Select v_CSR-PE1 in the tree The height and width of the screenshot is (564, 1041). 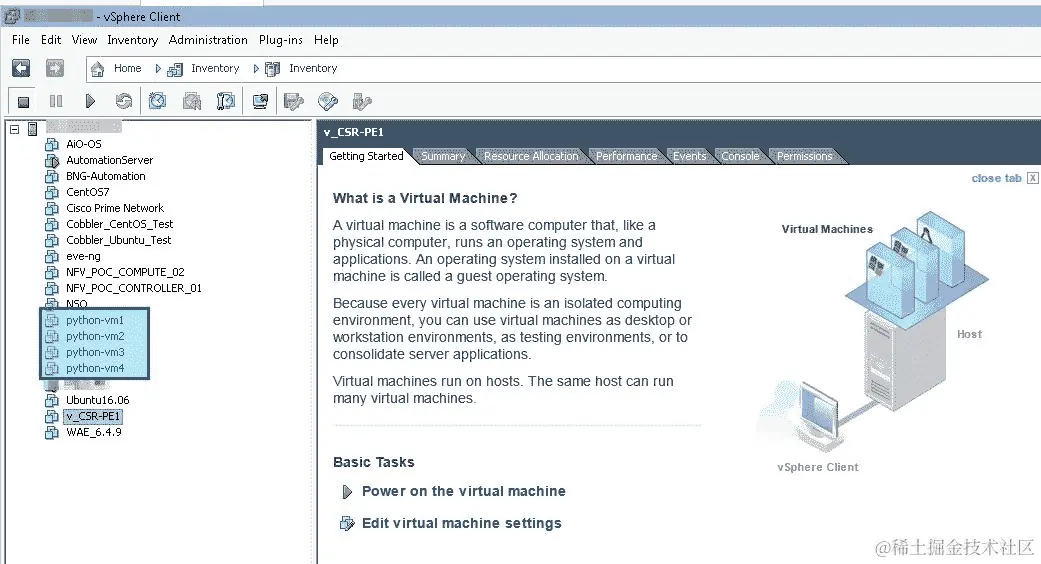pyautogui.click(x=93, y=417)
